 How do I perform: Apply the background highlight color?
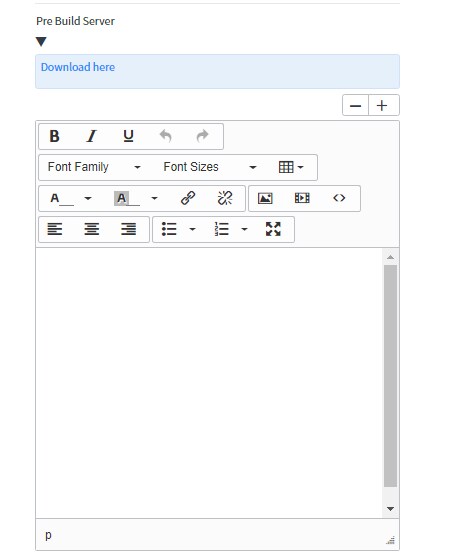125,199
